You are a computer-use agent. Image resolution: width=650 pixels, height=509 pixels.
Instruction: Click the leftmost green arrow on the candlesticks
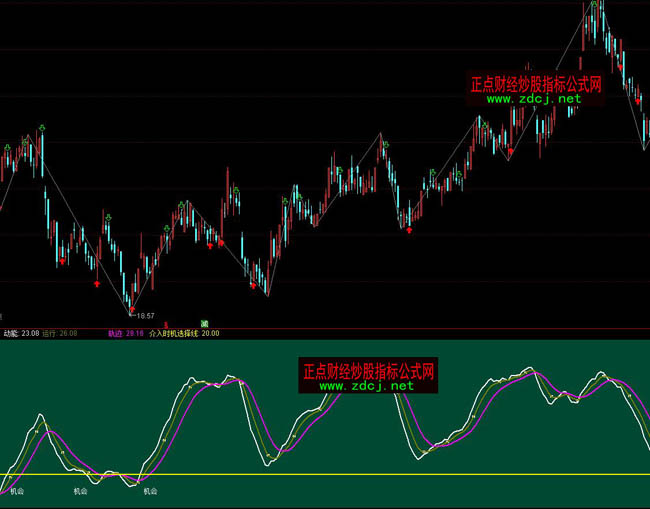[x=7, y=148]
